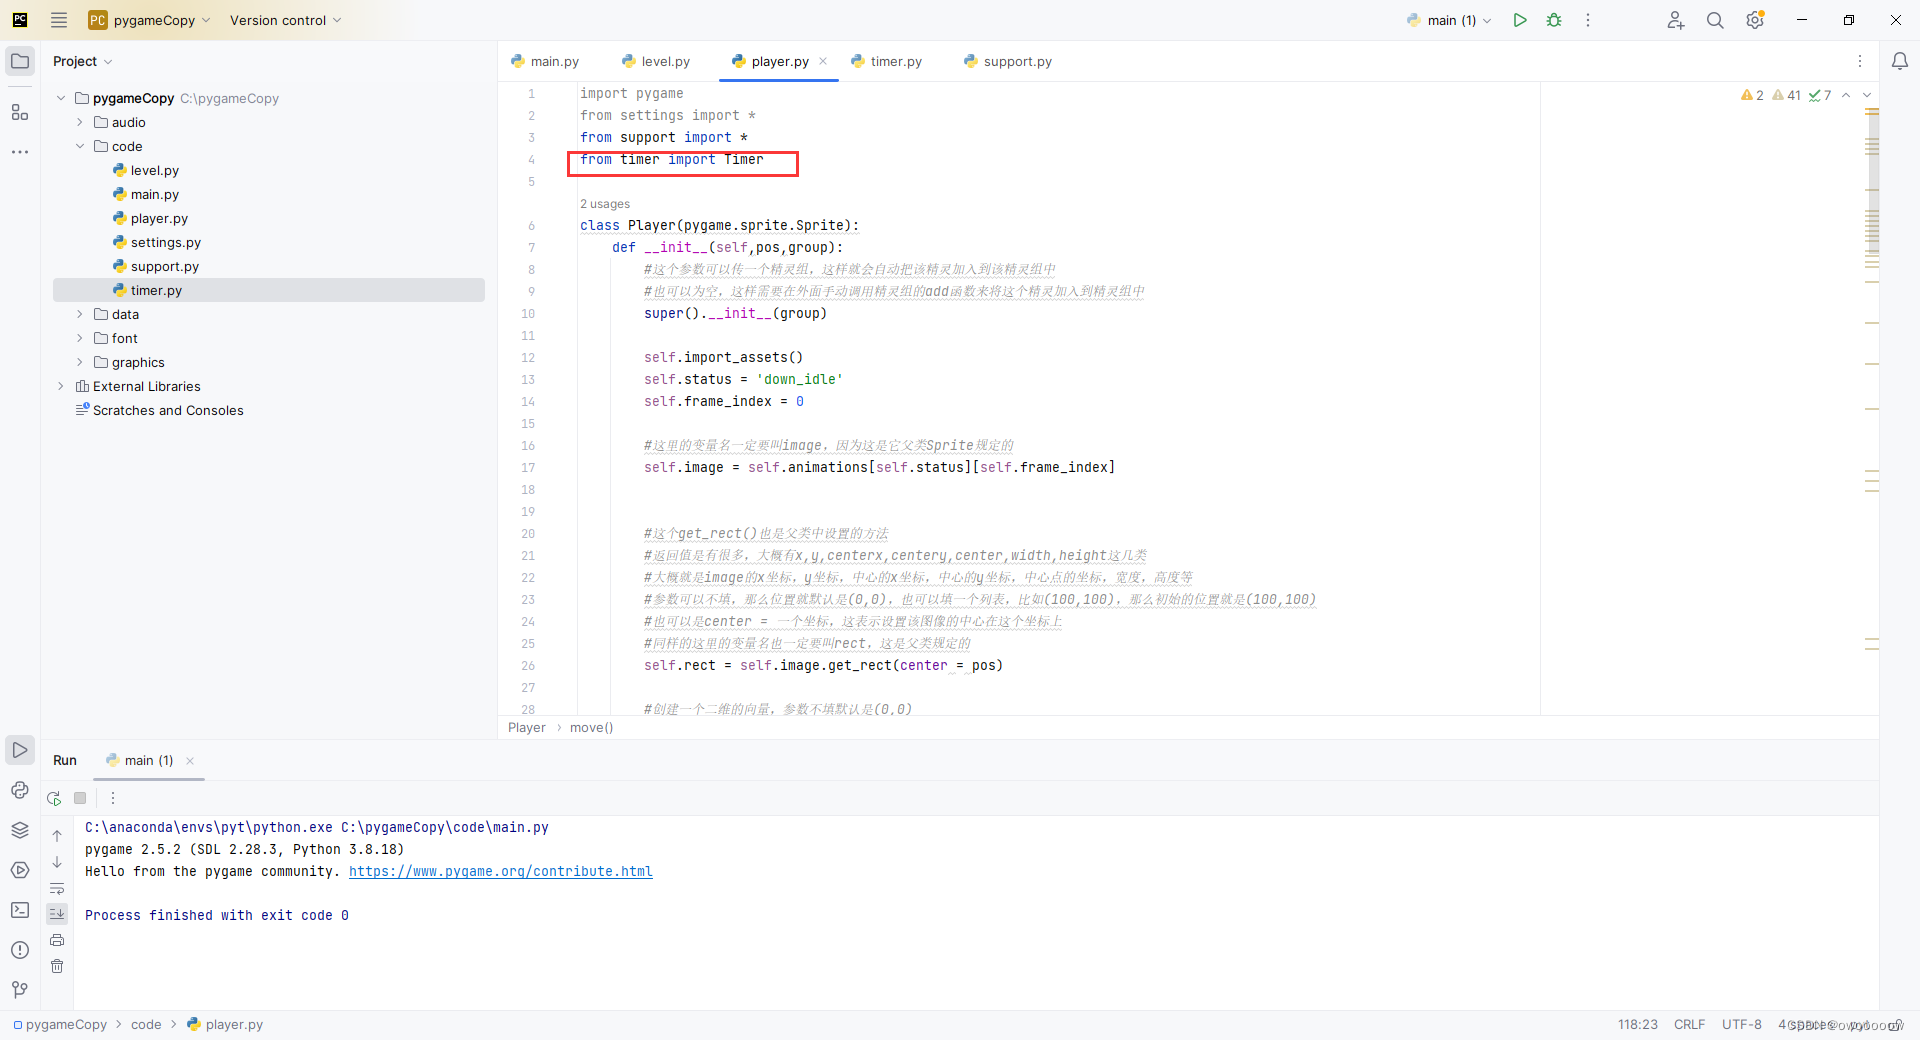Viewport: 1920px width, 1040px height.
Task: Open Terminal tool window
Action: pyautogui.click(x=20, y=910)
